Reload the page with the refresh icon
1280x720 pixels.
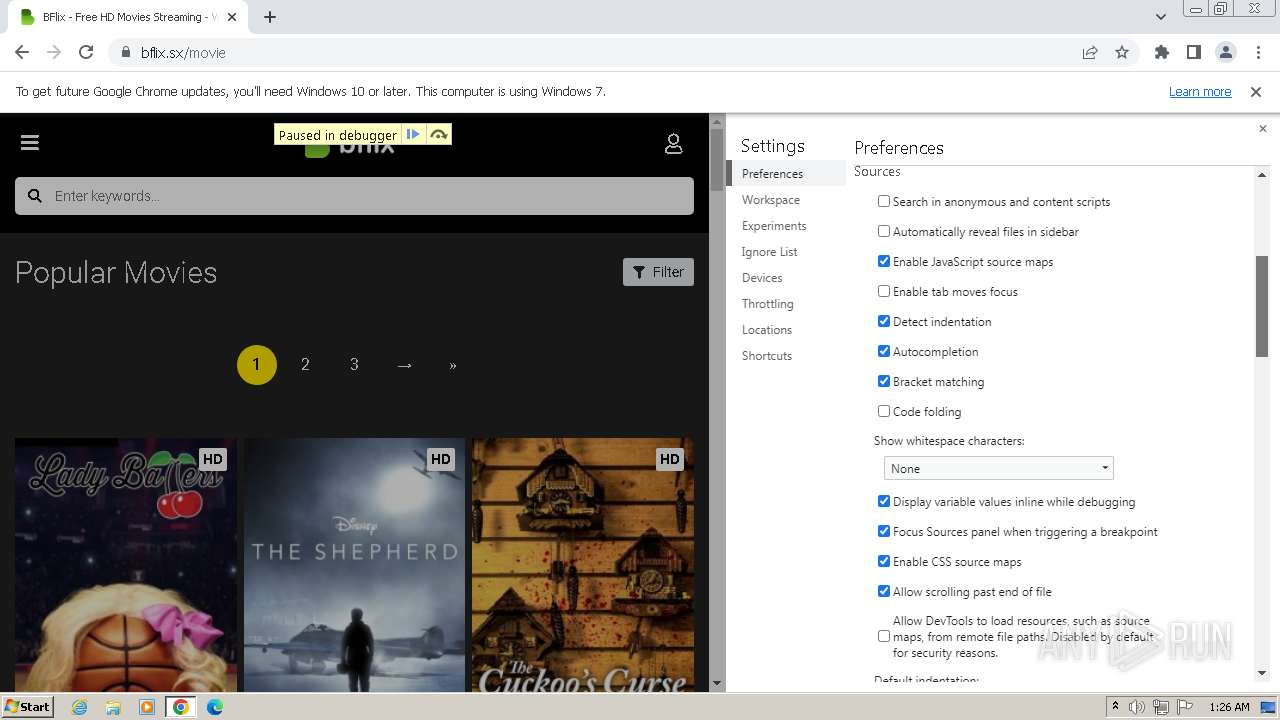coord(86,53)
